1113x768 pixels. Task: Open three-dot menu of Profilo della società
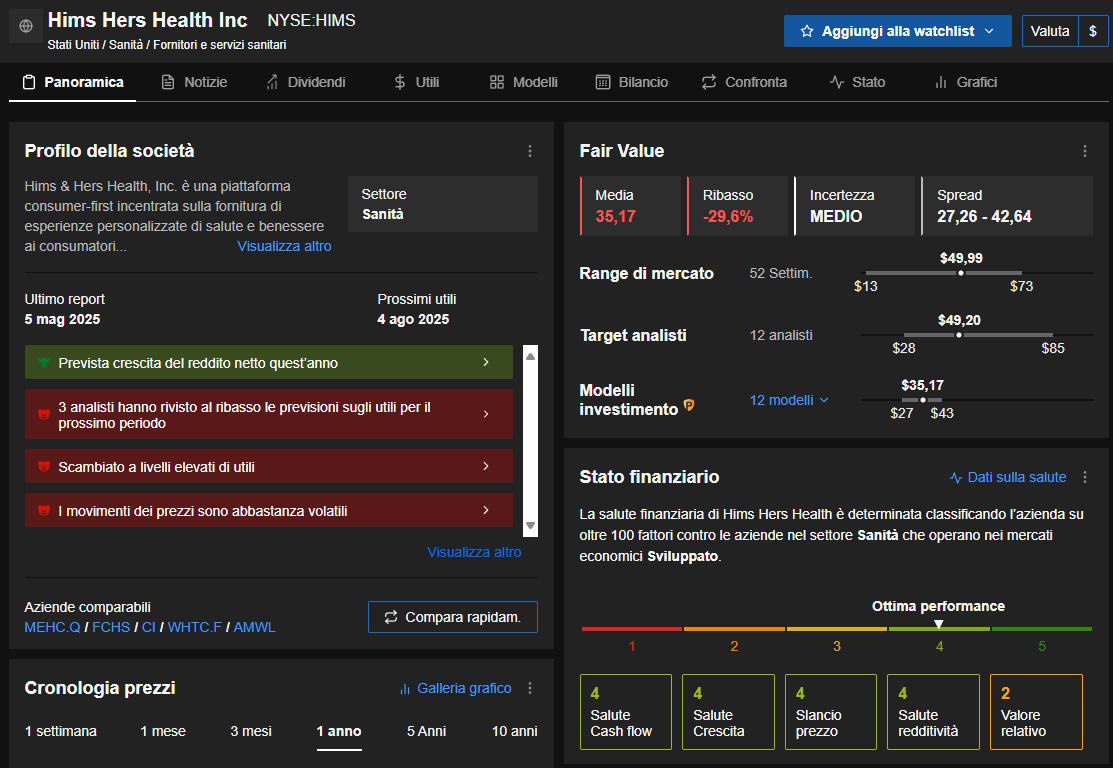pyautogui.click(x=530, y=151)
